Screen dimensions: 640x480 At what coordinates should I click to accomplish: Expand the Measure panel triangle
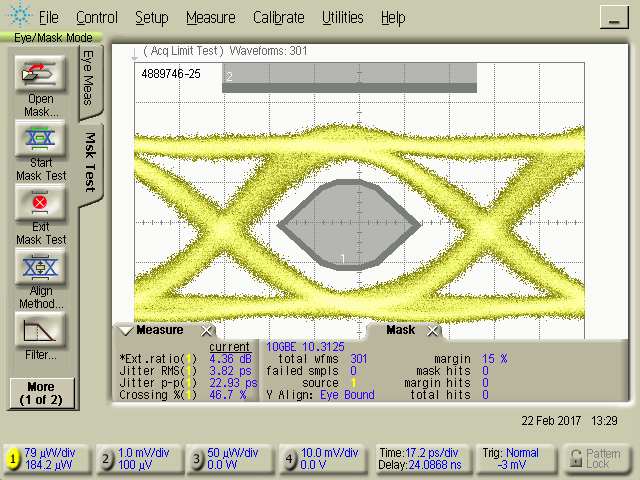click(x=125, y=331)
